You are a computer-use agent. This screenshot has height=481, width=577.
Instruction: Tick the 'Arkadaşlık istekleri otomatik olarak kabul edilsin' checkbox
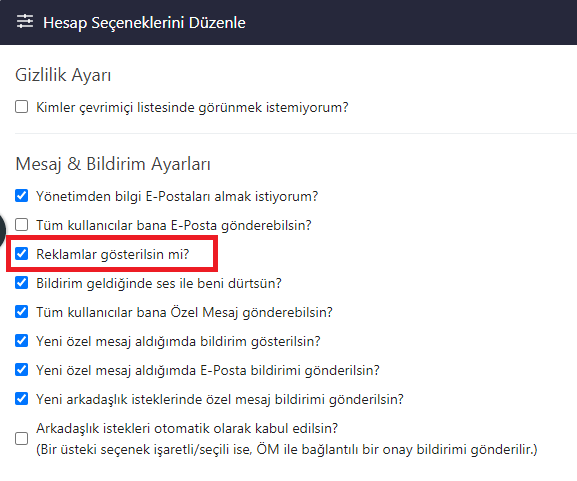(x=21, y=439)
